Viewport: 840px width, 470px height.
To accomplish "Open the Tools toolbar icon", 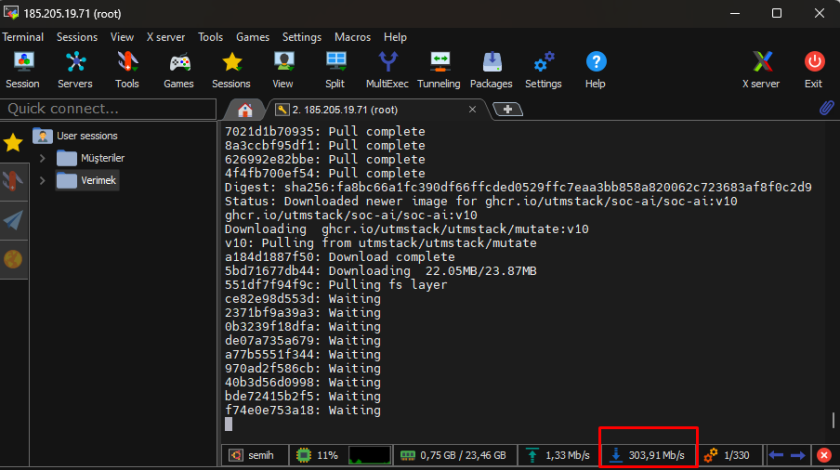I will click(127, 69).
